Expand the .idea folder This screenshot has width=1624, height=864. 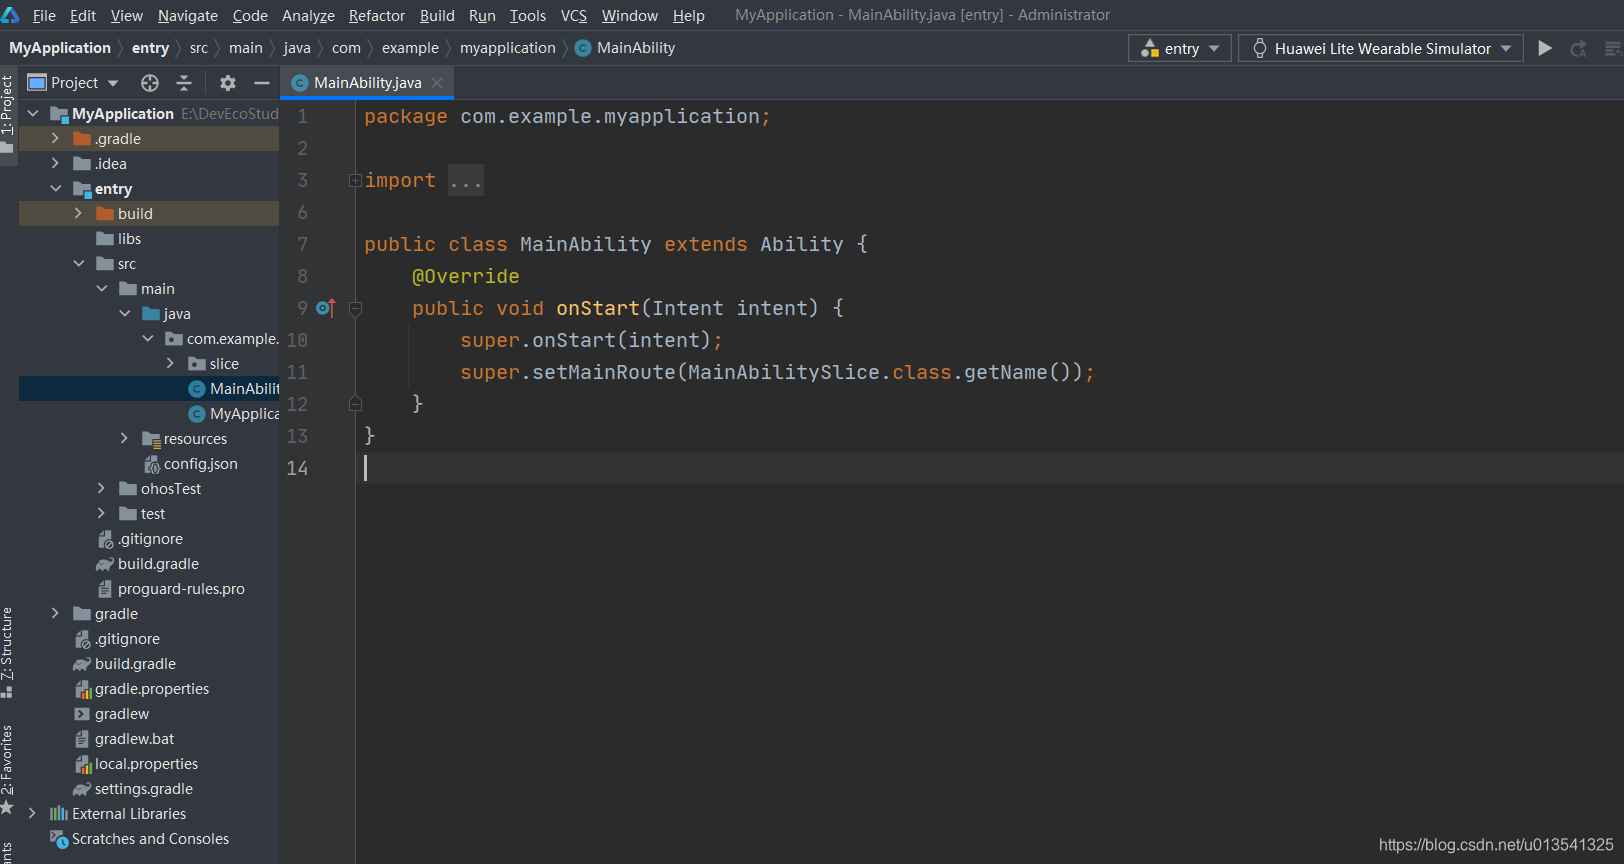(56, 164)
